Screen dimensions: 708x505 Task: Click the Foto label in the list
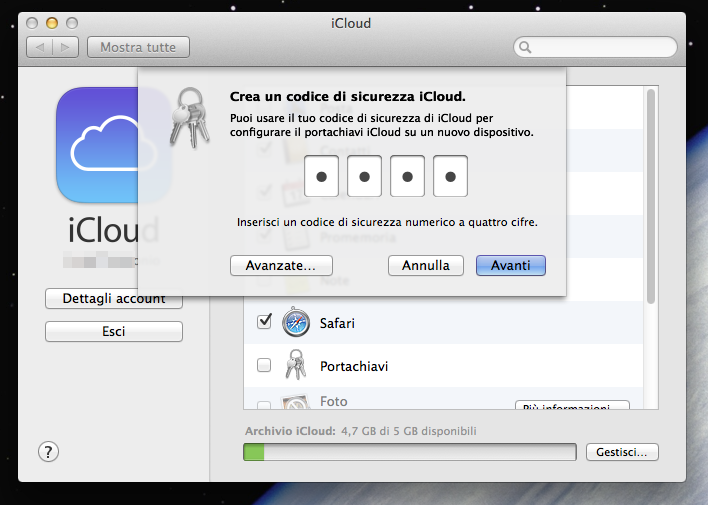334,402
